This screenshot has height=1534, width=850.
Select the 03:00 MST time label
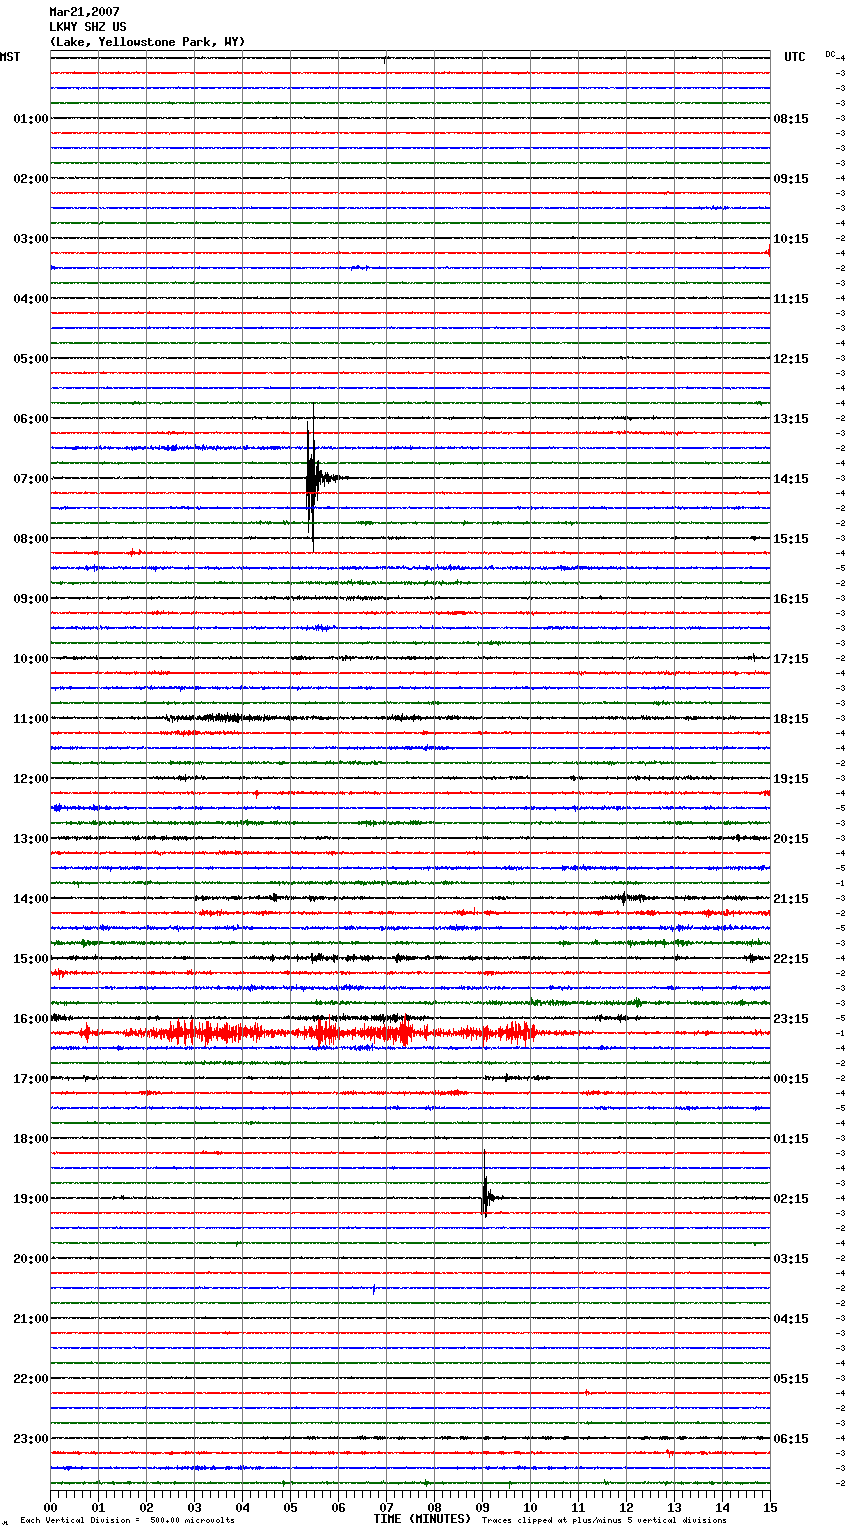click(31, 239)
